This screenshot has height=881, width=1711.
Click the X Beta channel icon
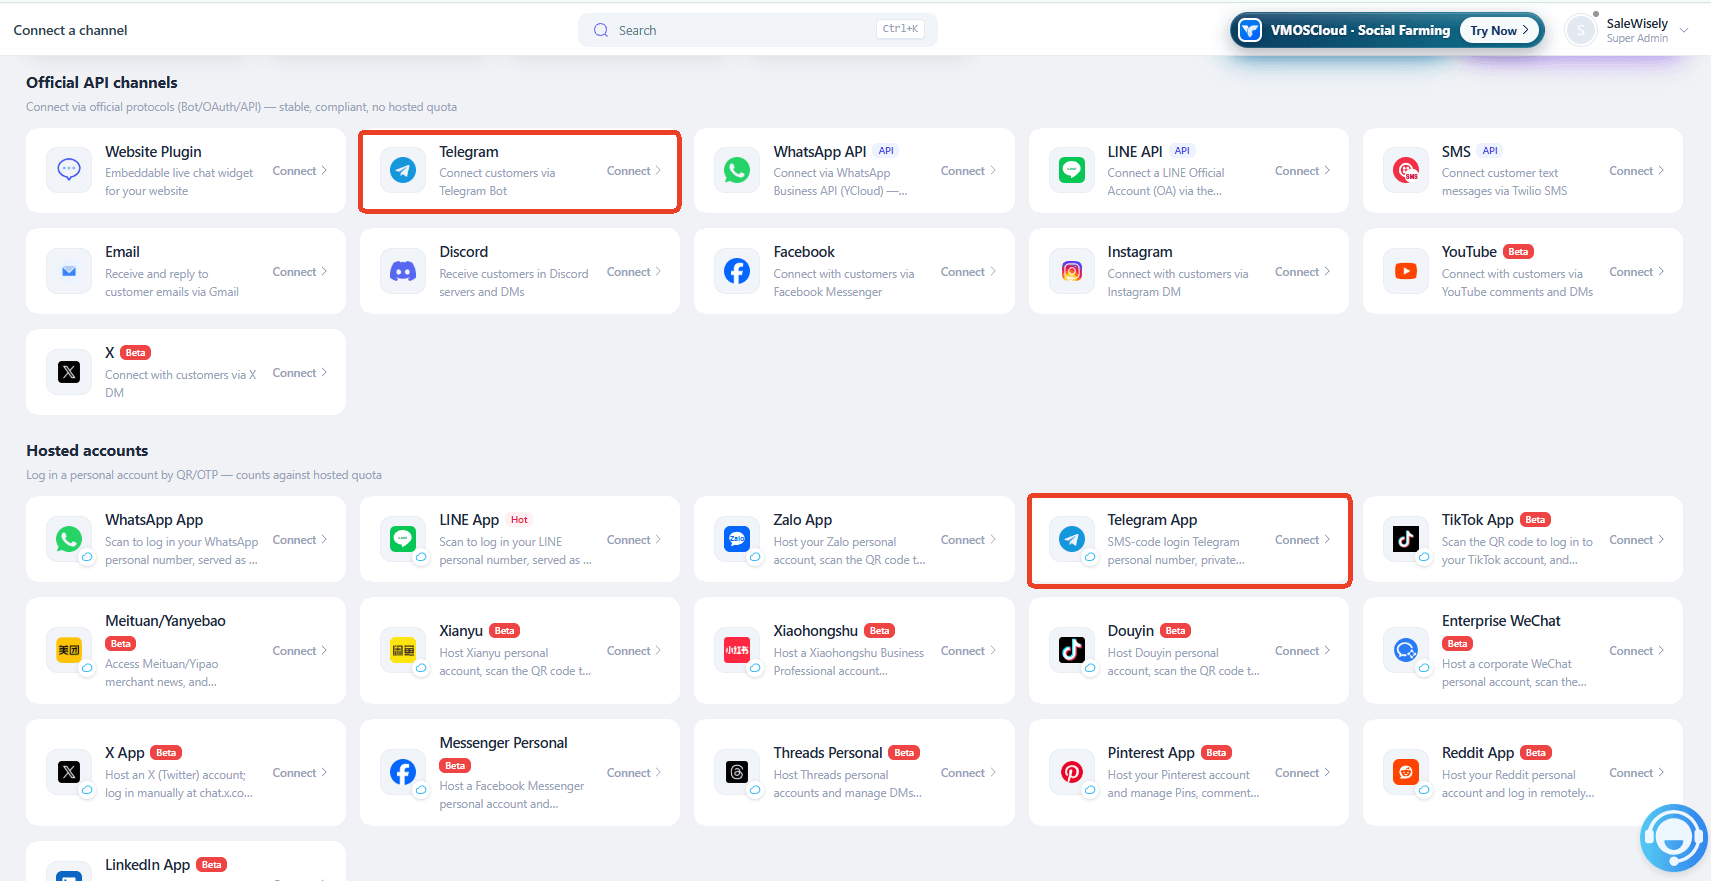click(69, 372)
